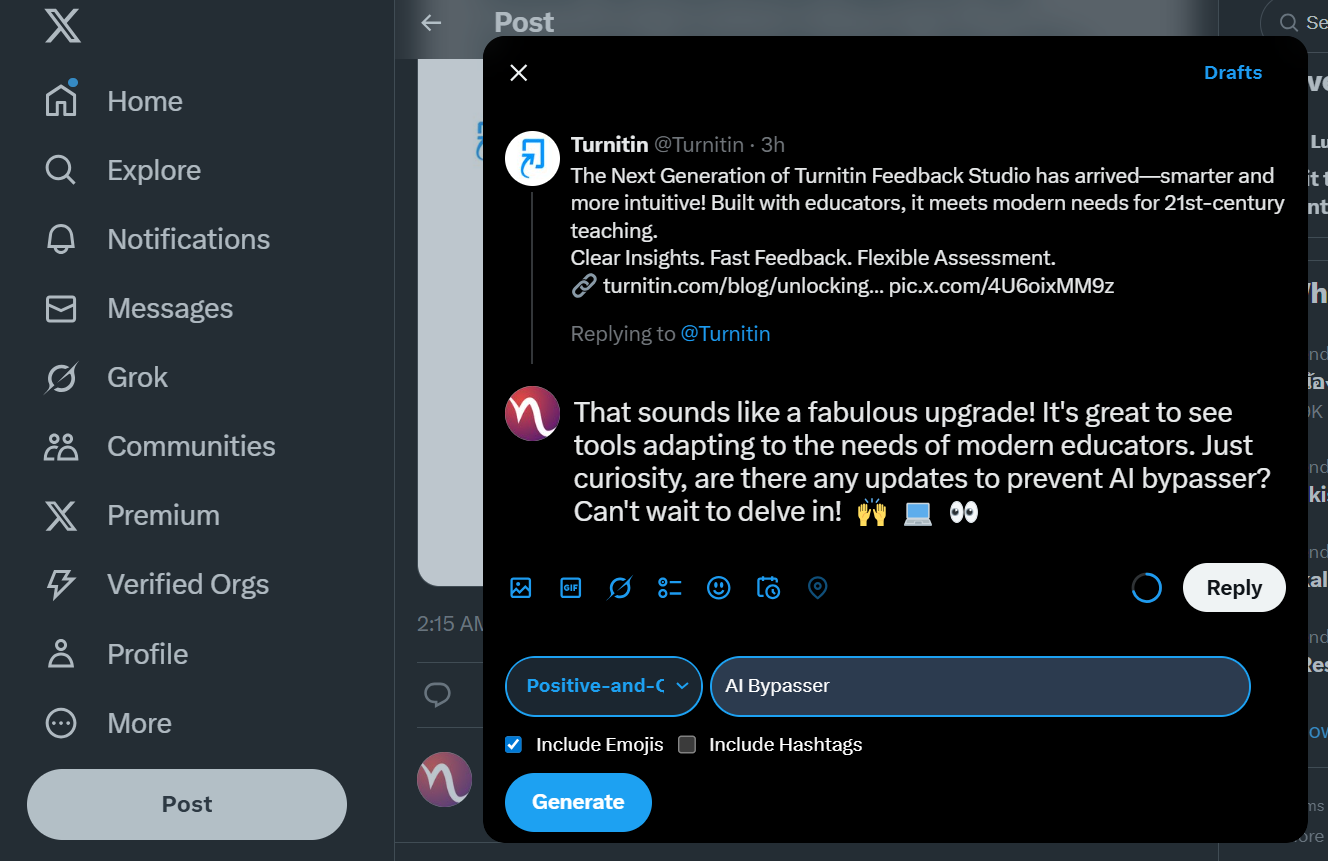
Task: Click the Notifications bell icon
Action: click(x=60, y=238)
